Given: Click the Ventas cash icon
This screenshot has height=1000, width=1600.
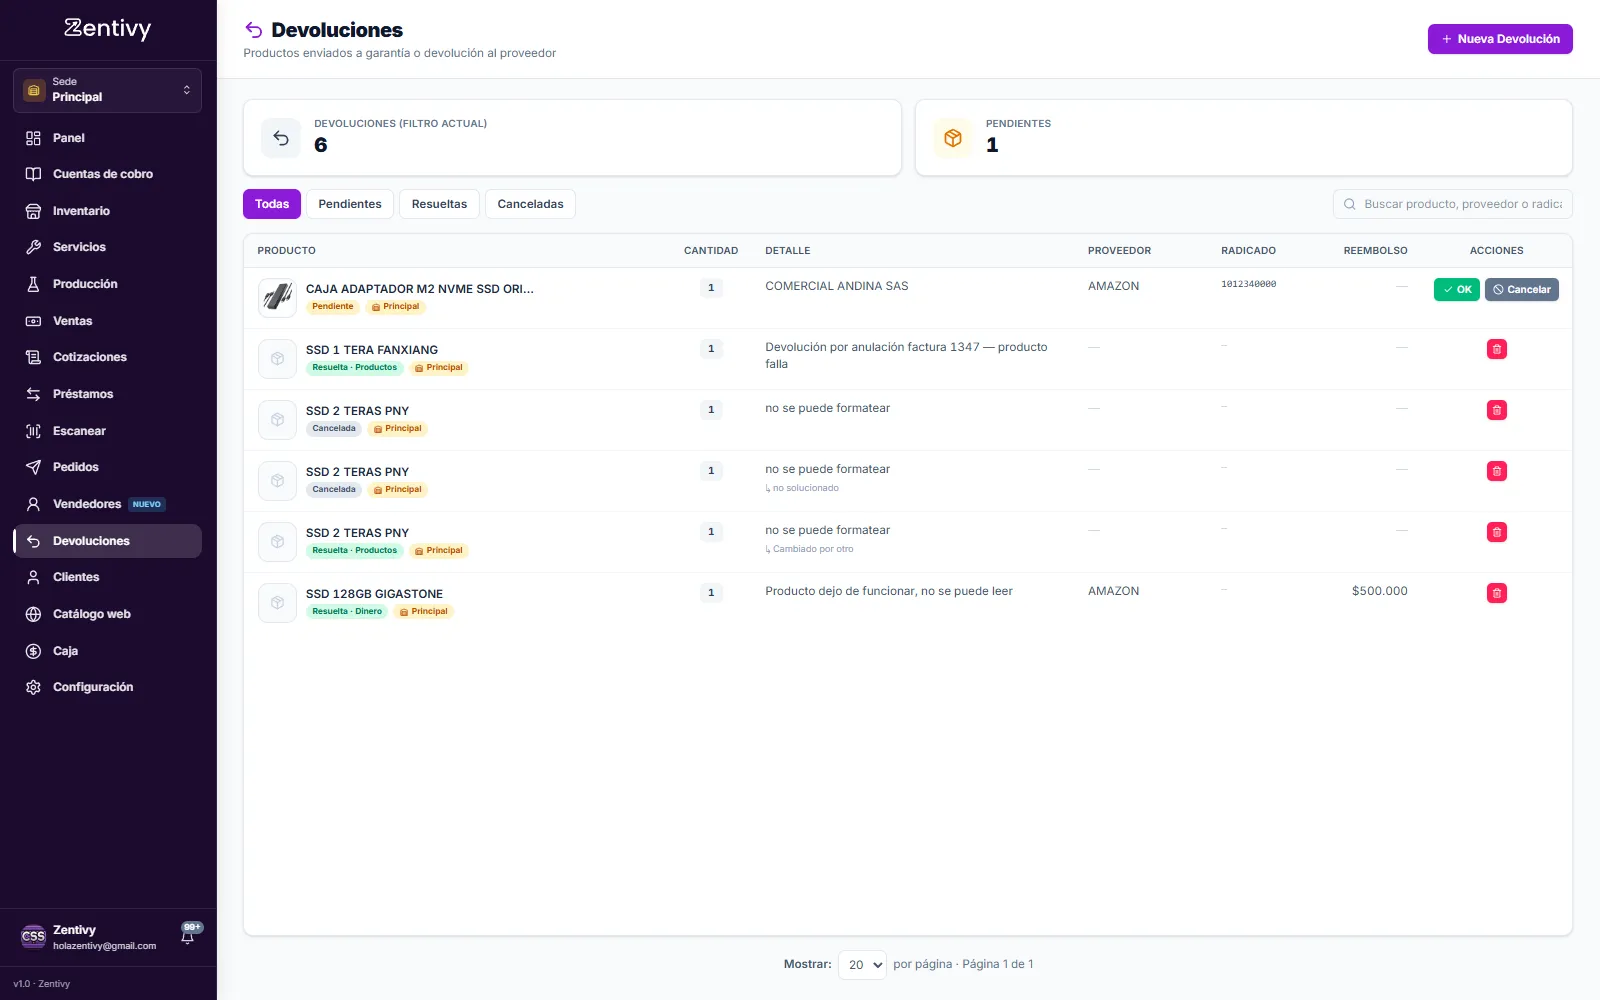Looking at the screenshot, I should click(33, 321).
